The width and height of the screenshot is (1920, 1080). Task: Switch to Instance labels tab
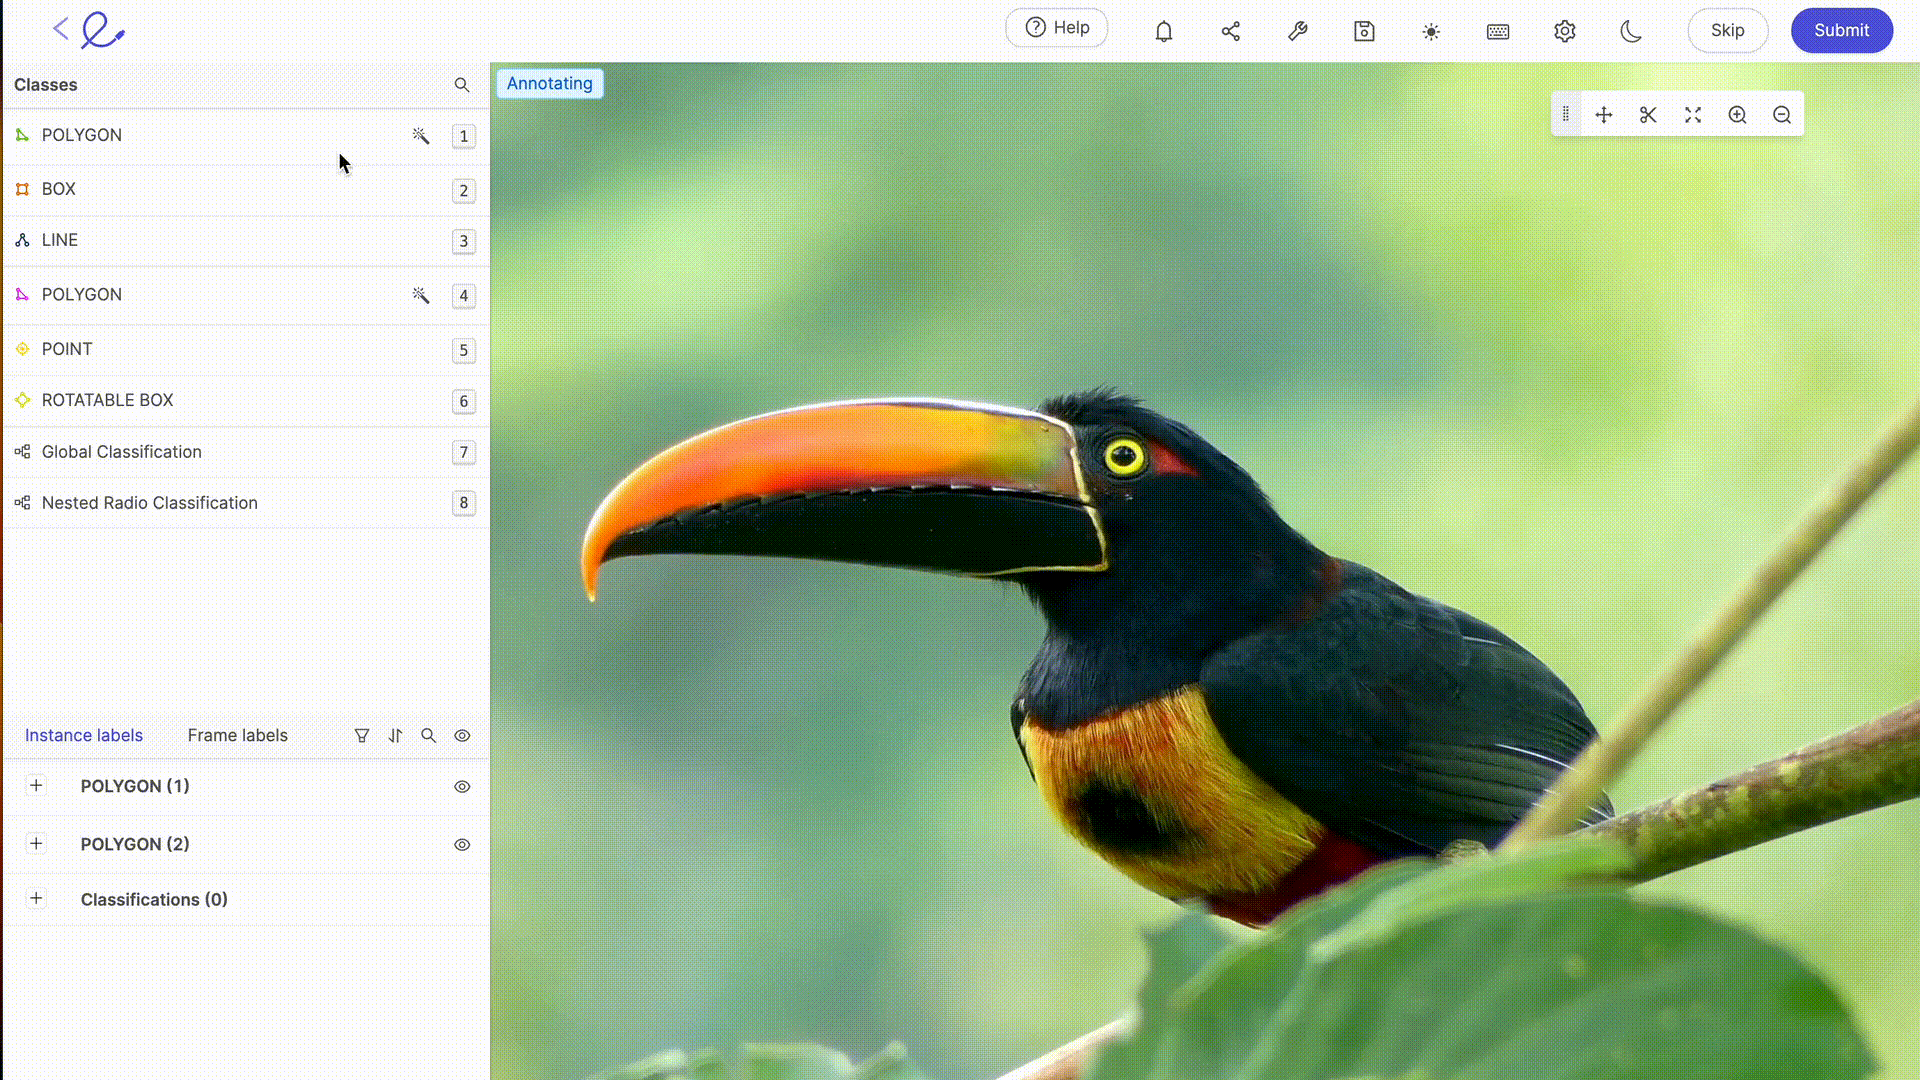pyautogui.click(x=83, y=735)
